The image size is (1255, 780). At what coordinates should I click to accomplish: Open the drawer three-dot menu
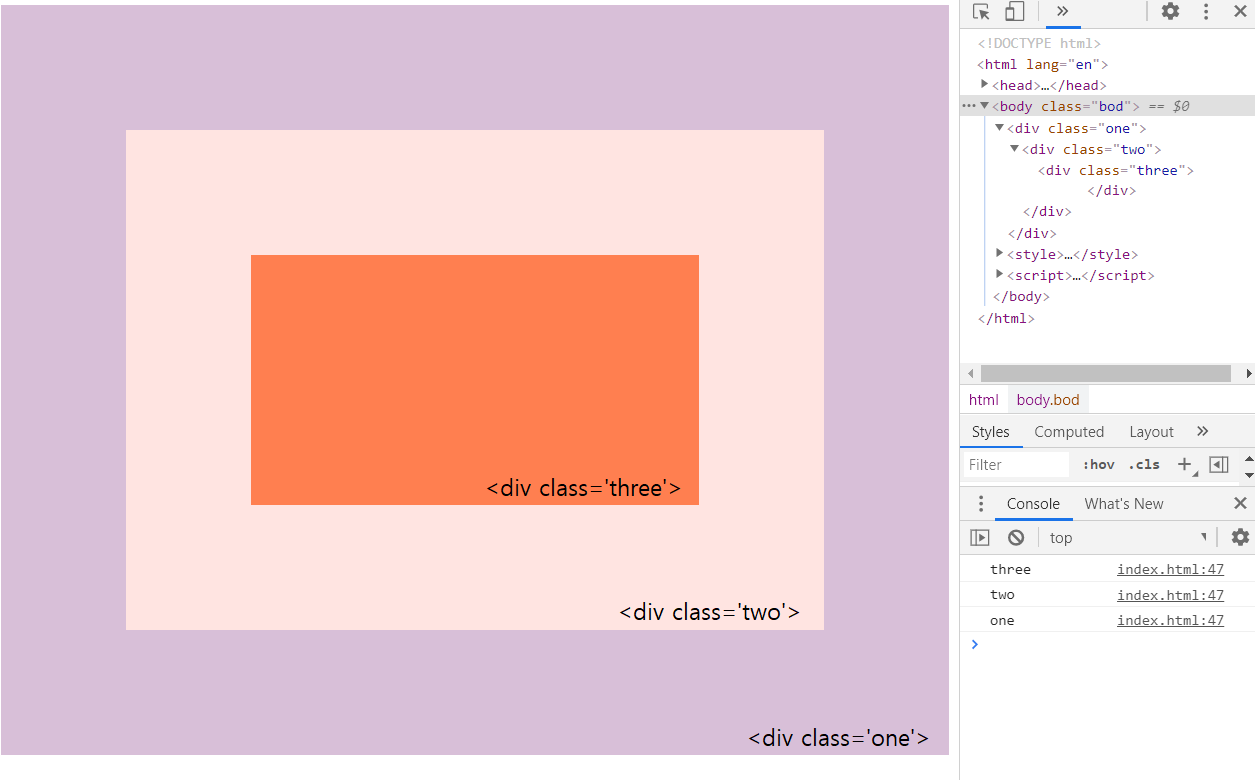[x=981, y=504]
